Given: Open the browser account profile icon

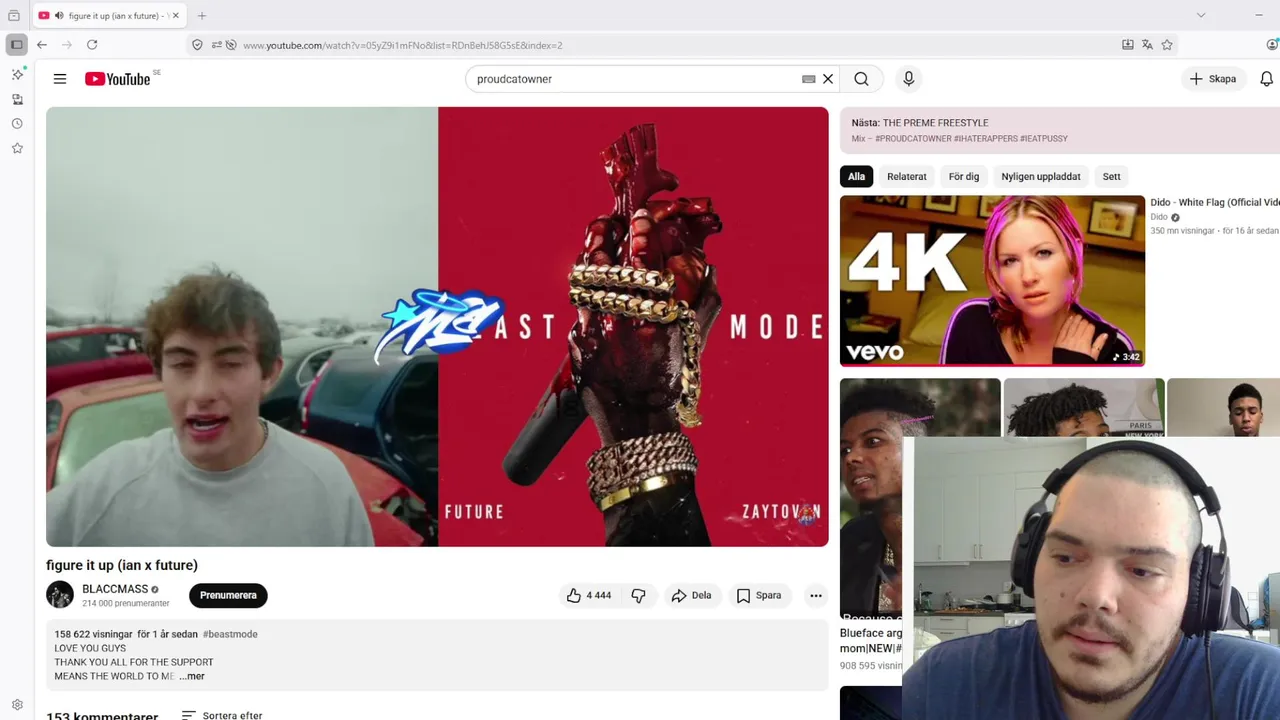Looking at the screenshot, I should coord(1272,45).
